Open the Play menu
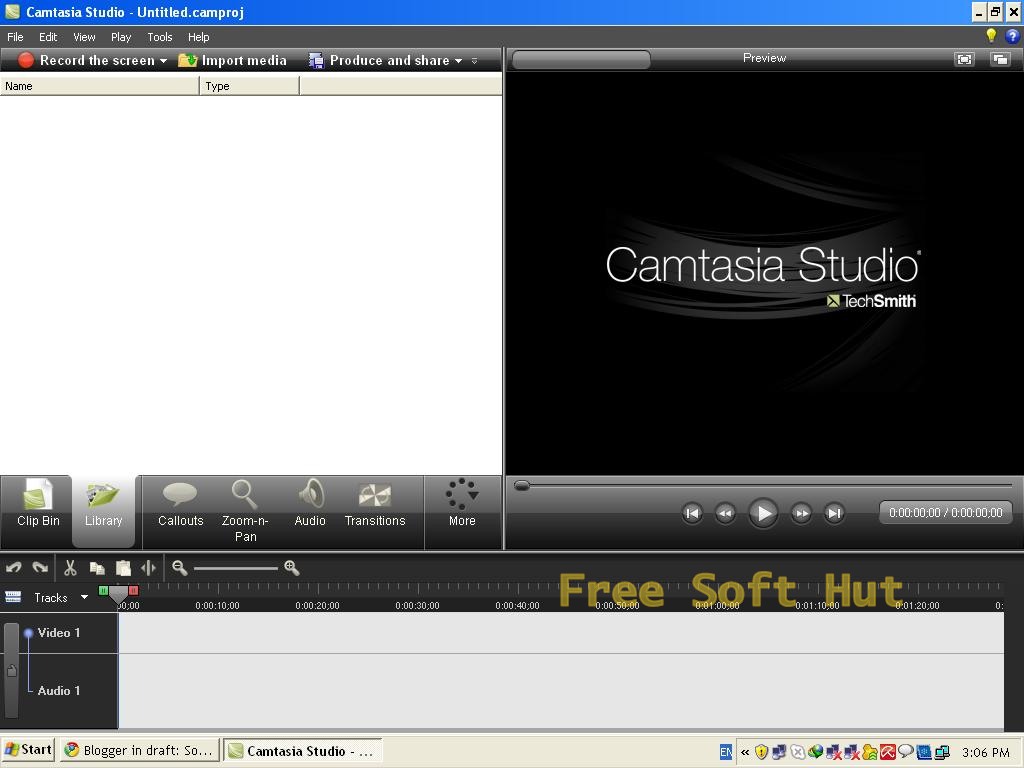1024x768 pixels. [121, 37]
